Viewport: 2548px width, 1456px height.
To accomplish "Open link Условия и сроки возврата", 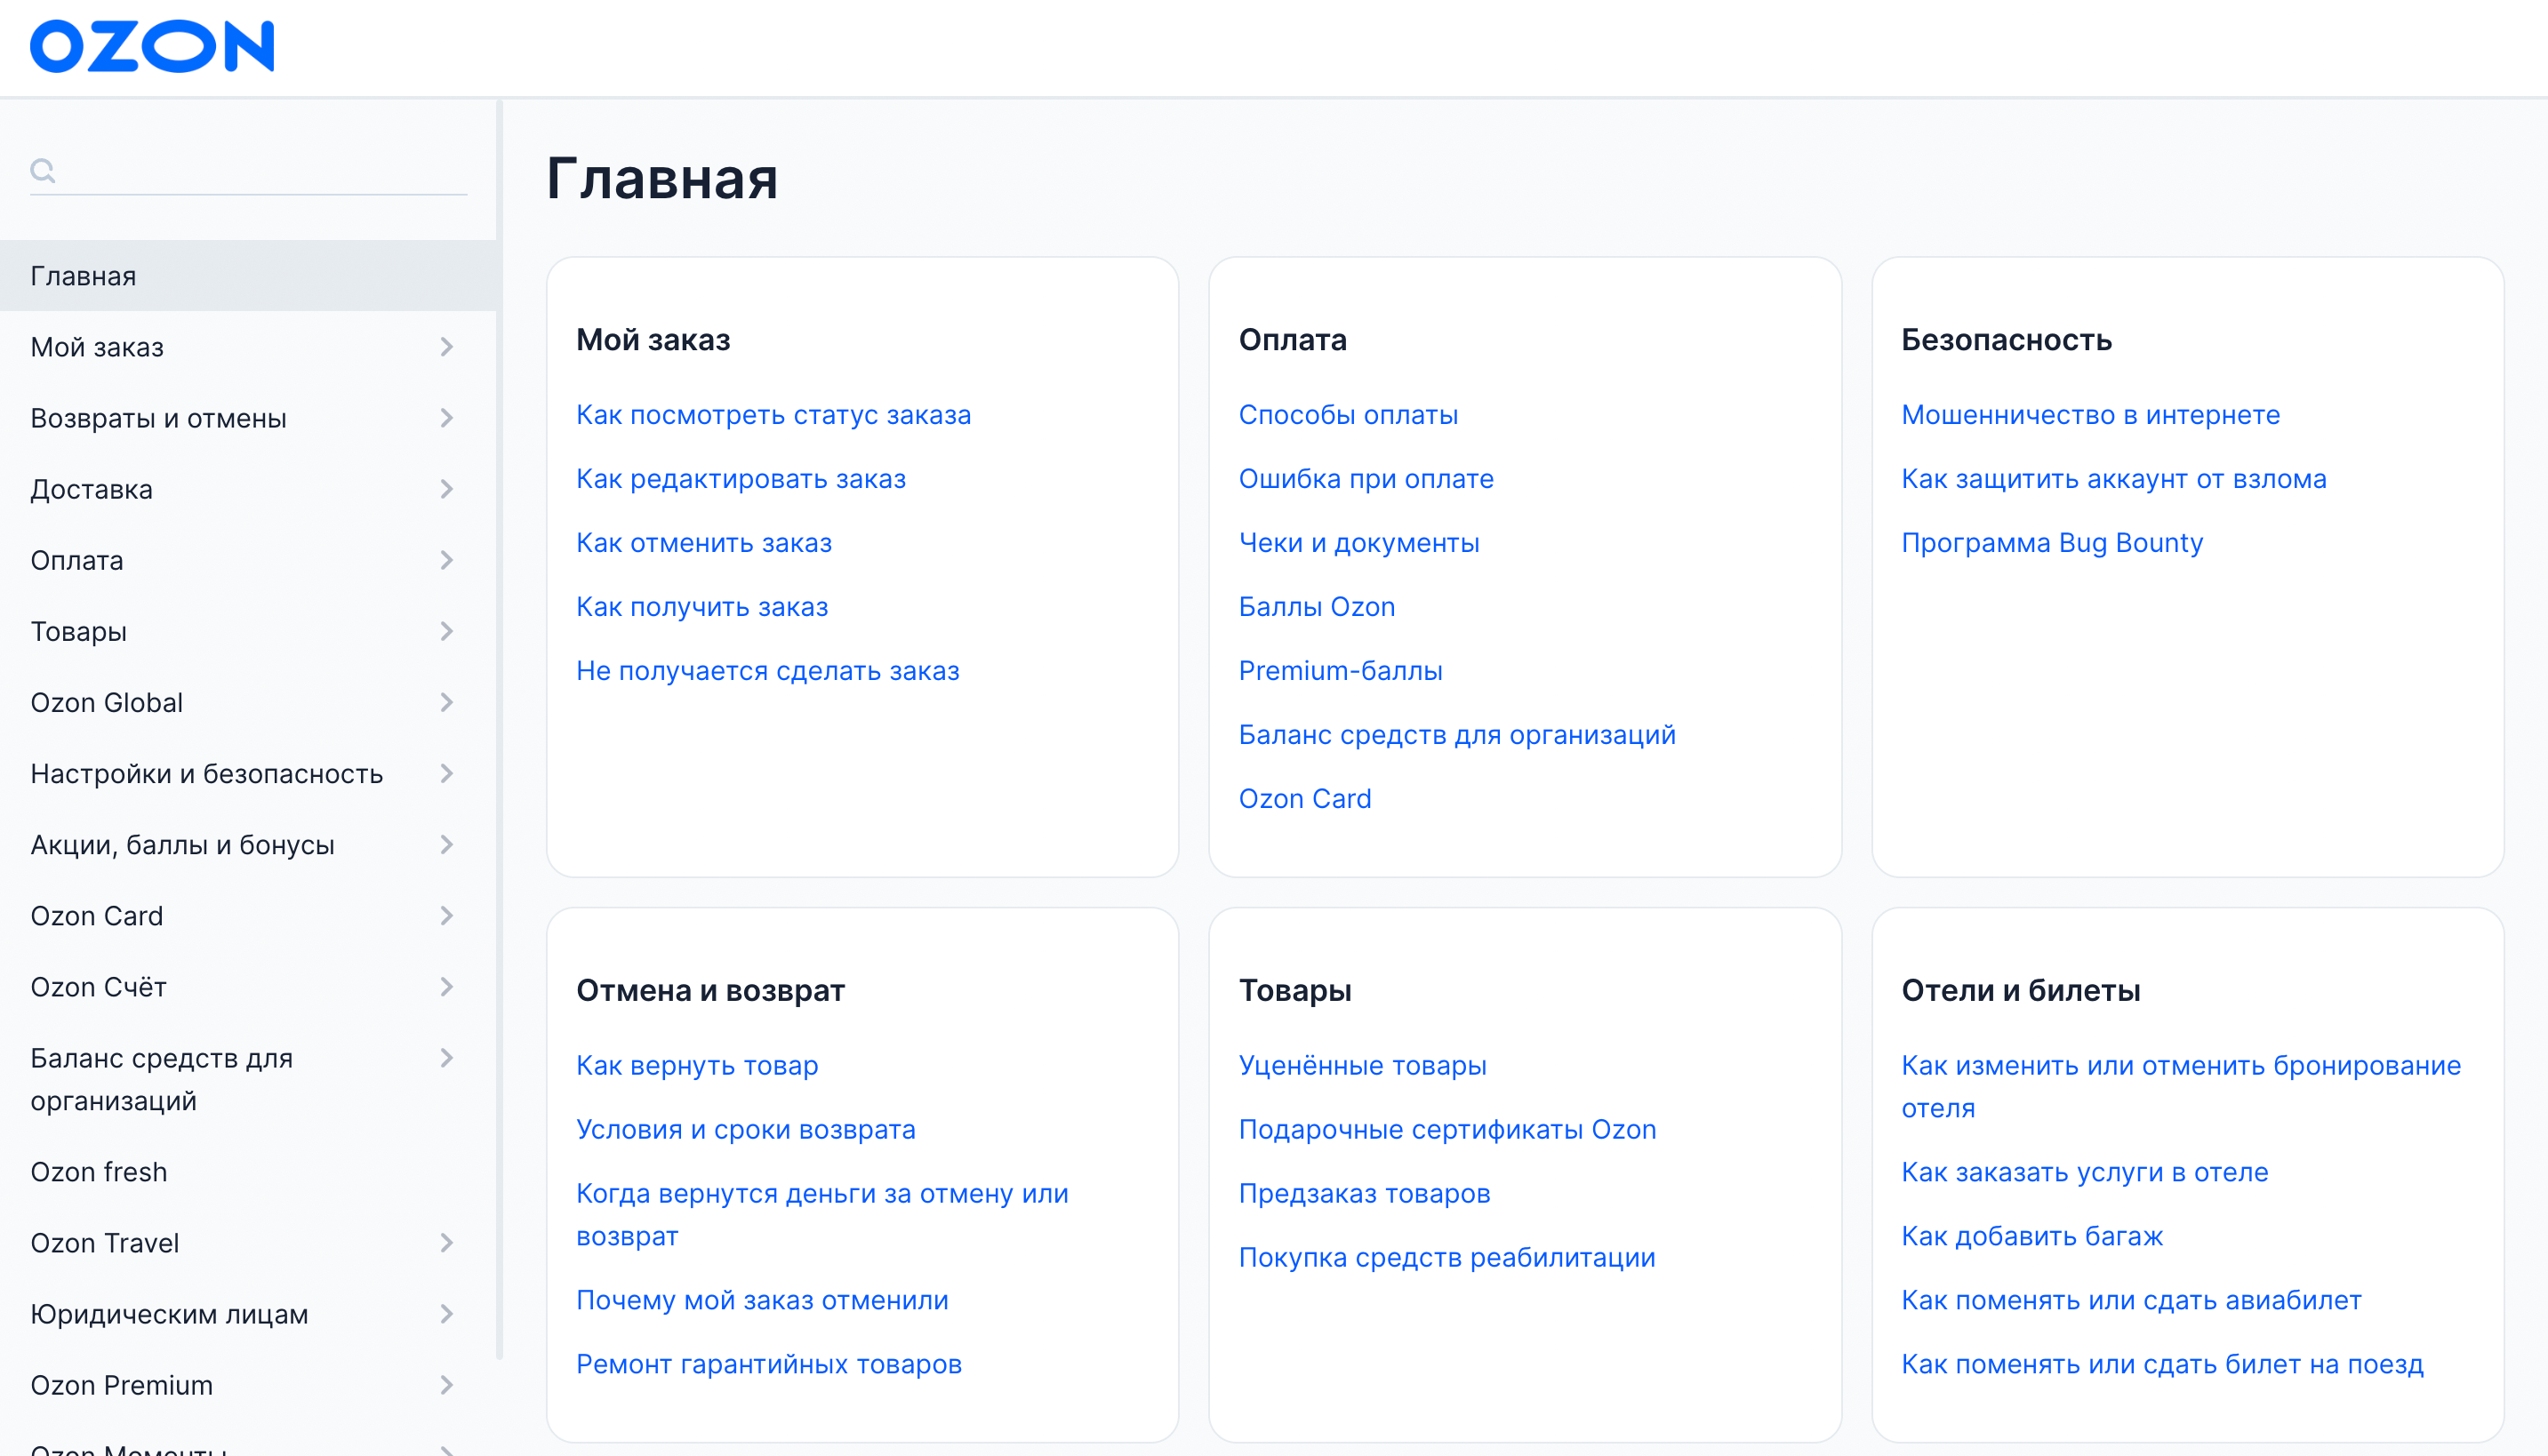I will tap(746, 1130).
